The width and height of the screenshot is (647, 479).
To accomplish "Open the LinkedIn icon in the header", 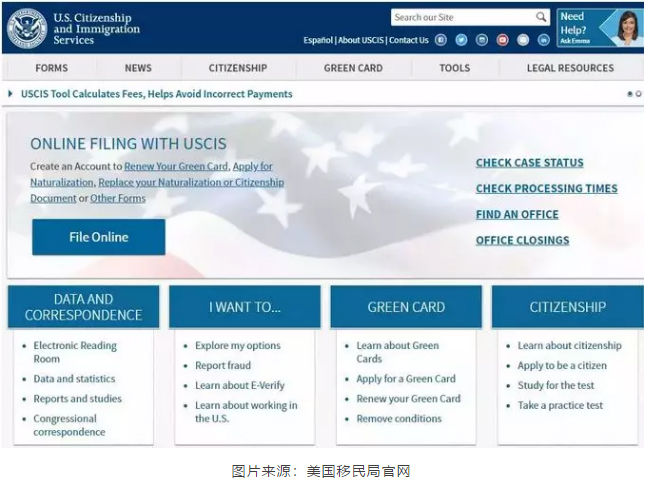I will 544,40.
